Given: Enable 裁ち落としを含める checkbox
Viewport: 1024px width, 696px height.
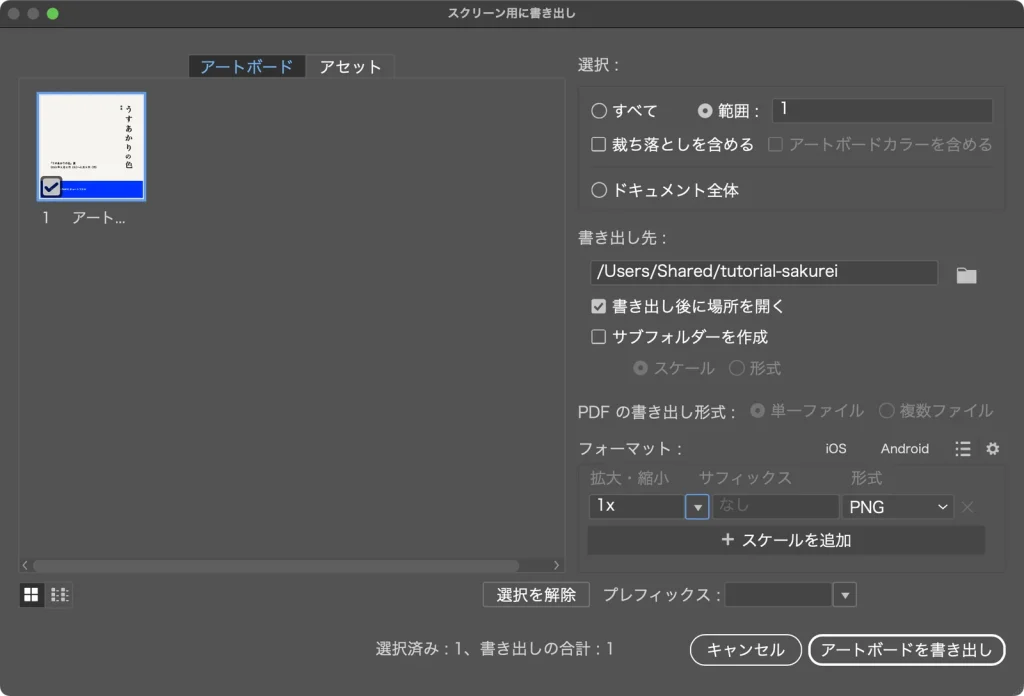Looking at the screenshot, I should pos(598,144).
